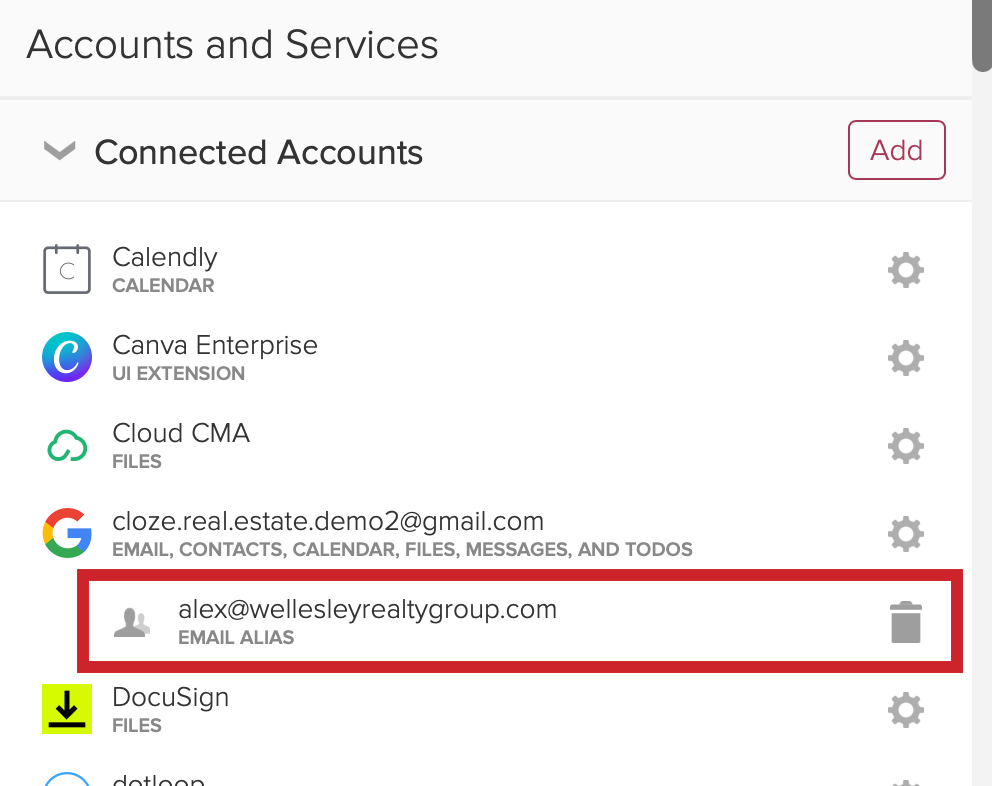992x786 pixels.
Task: Click the Google logo icon
Action: pos(67,533)
